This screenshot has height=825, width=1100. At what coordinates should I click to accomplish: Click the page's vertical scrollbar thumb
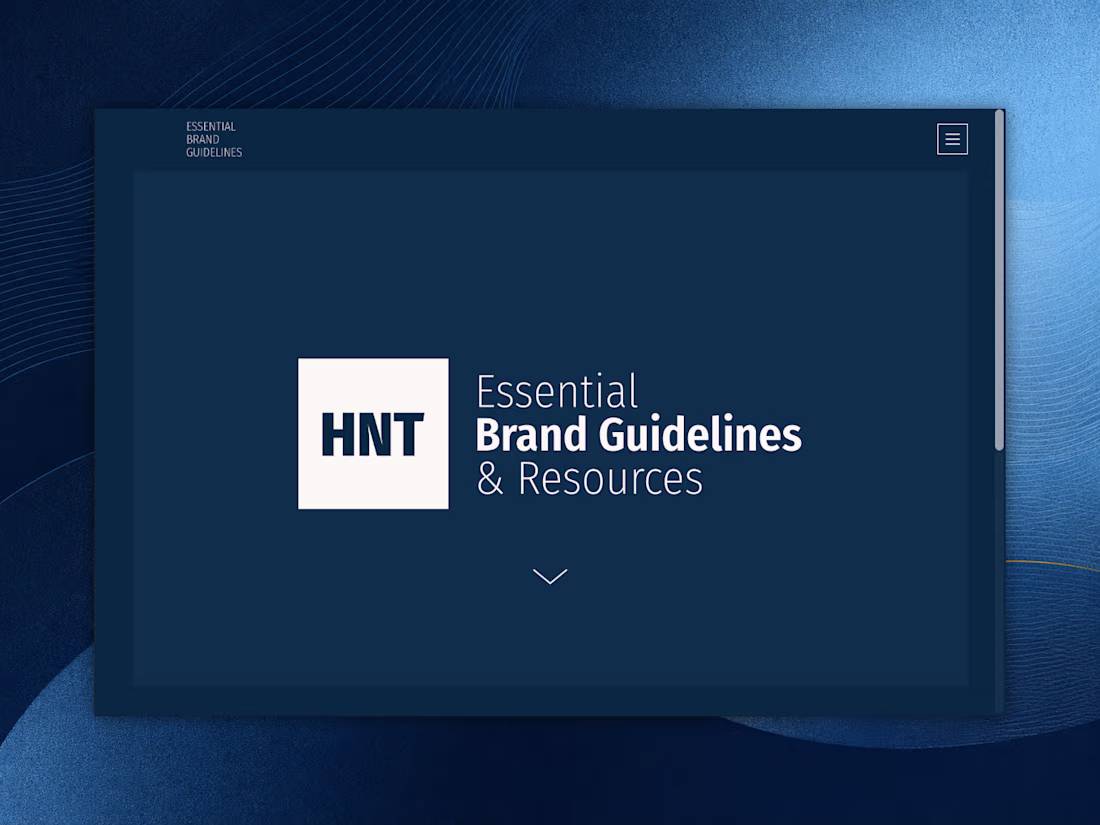999,280
